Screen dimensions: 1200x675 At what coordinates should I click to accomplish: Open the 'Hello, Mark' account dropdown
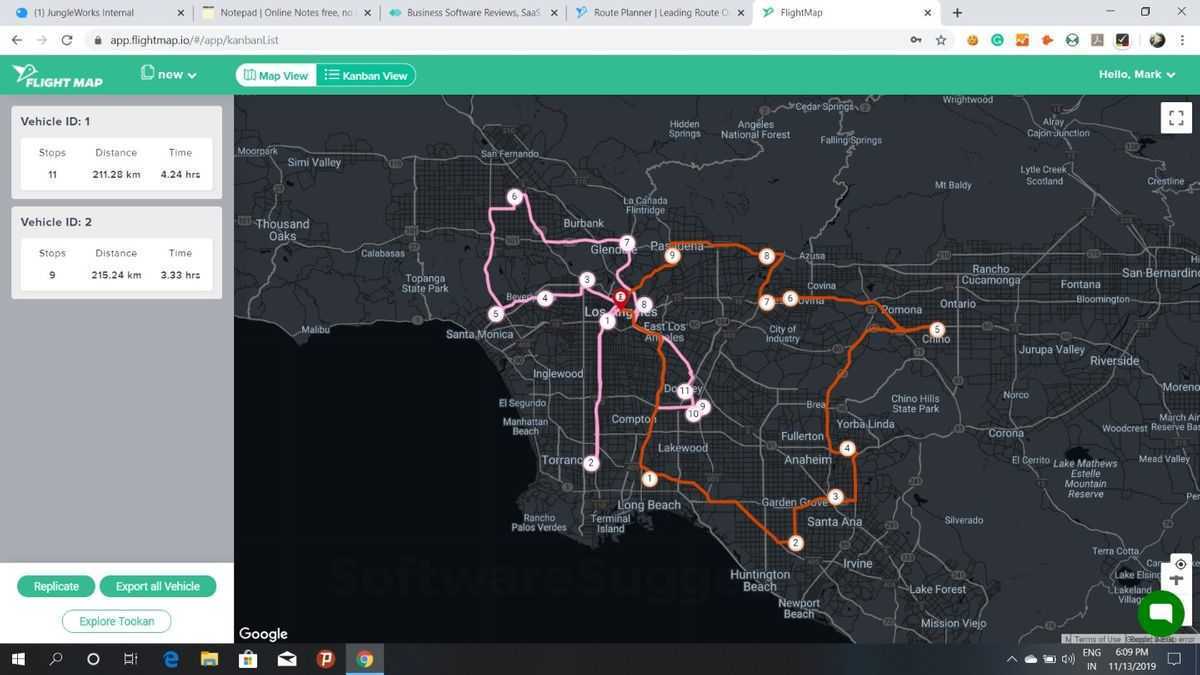(x=1137, y=74)
